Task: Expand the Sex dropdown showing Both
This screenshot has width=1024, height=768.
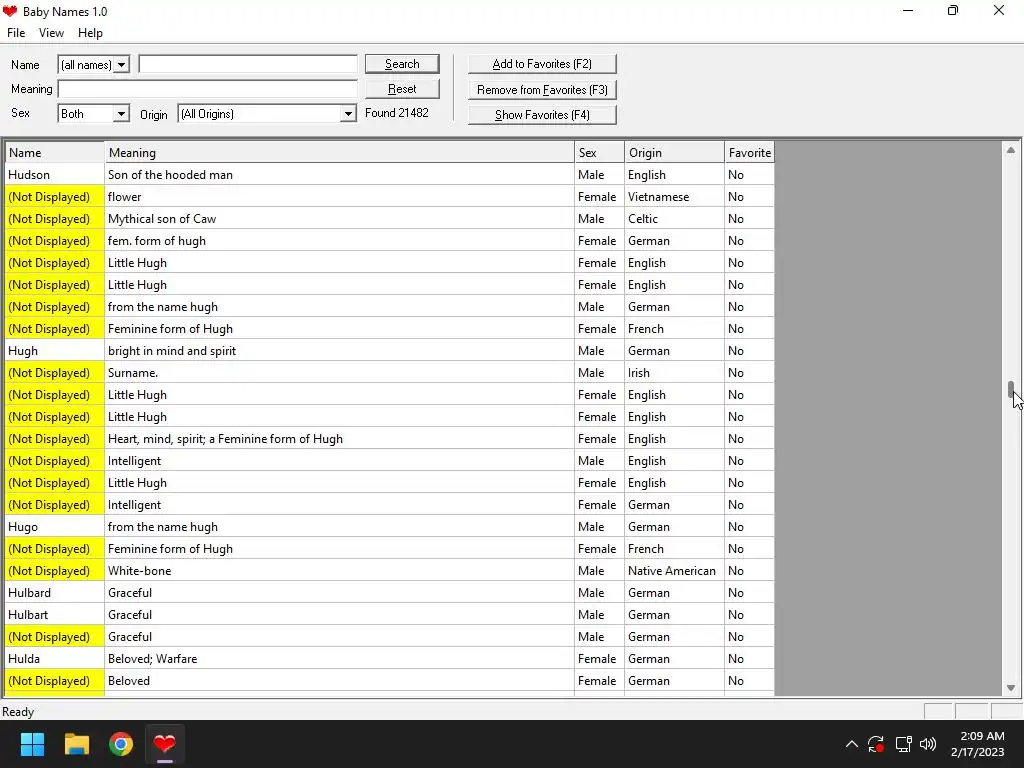Action: tap(121, 114)
